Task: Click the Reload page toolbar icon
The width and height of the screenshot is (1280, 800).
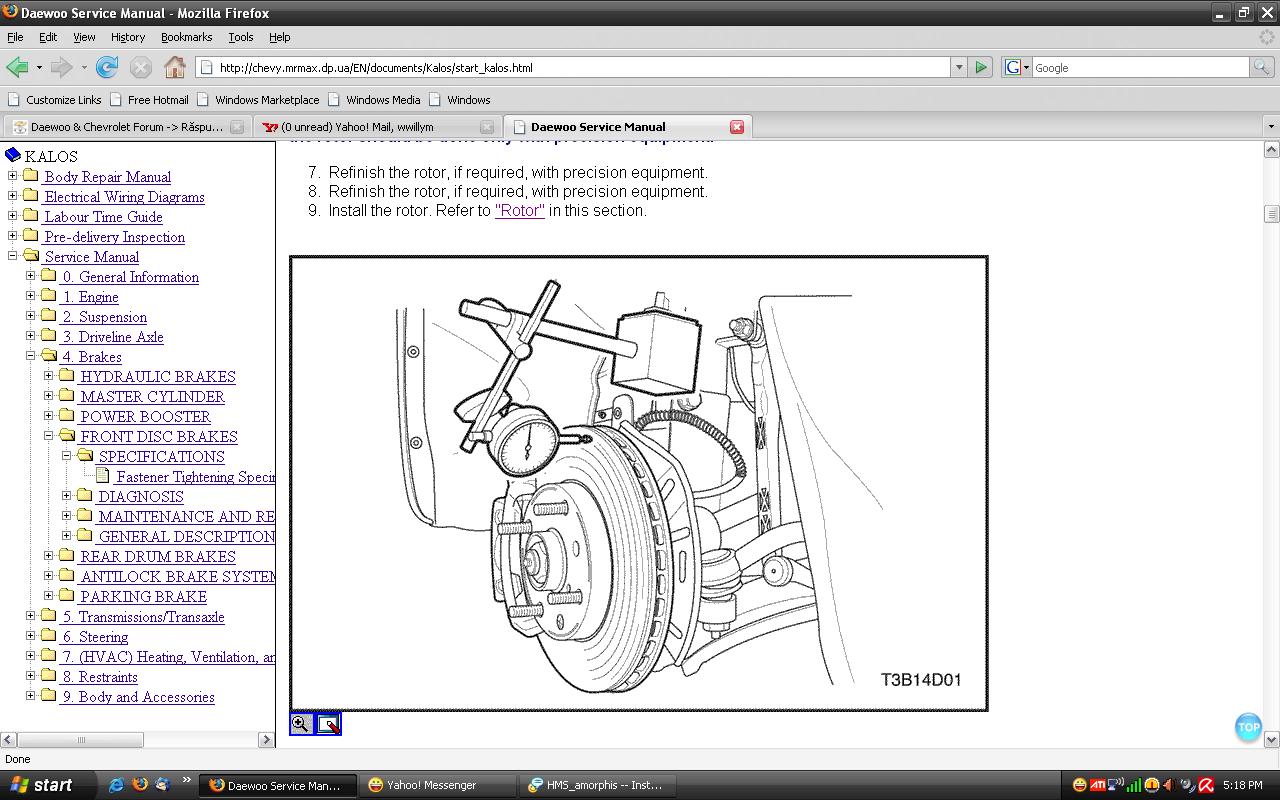Action: point(107,68)
